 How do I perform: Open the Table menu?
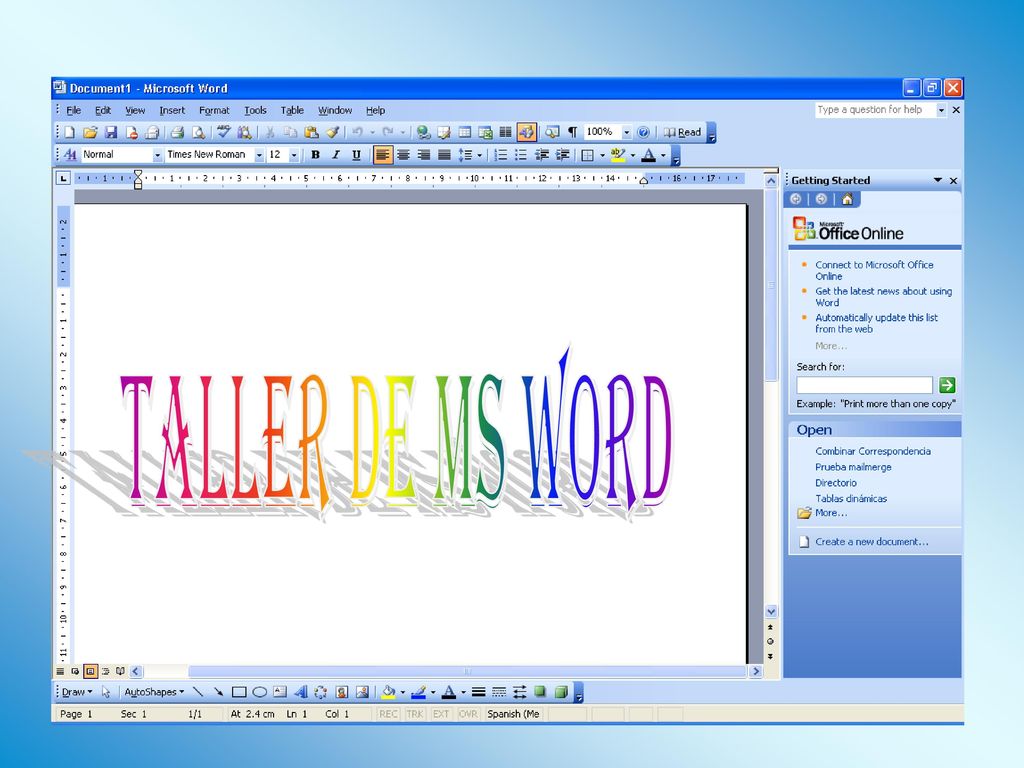pos(292,110)
